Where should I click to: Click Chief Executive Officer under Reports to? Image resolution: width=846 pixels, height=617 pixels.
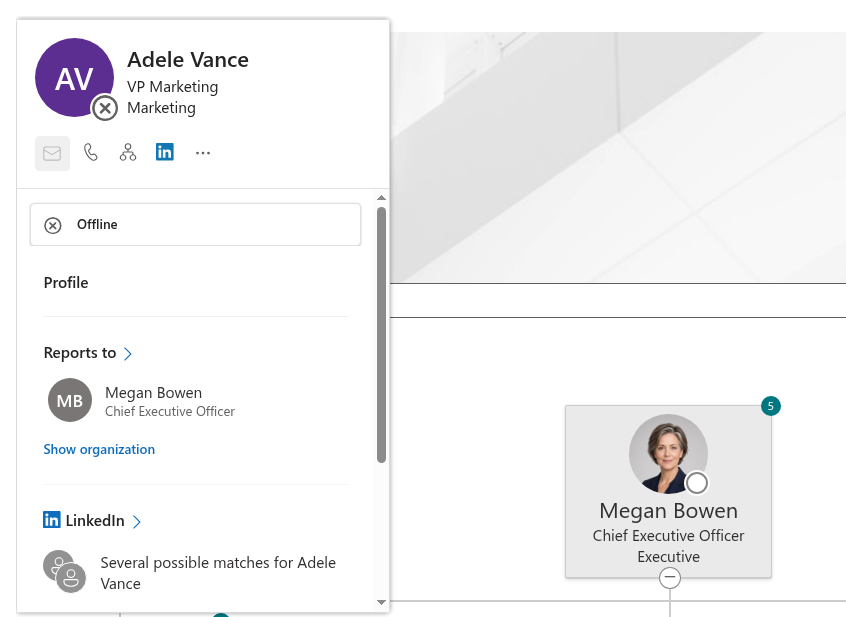170,412
